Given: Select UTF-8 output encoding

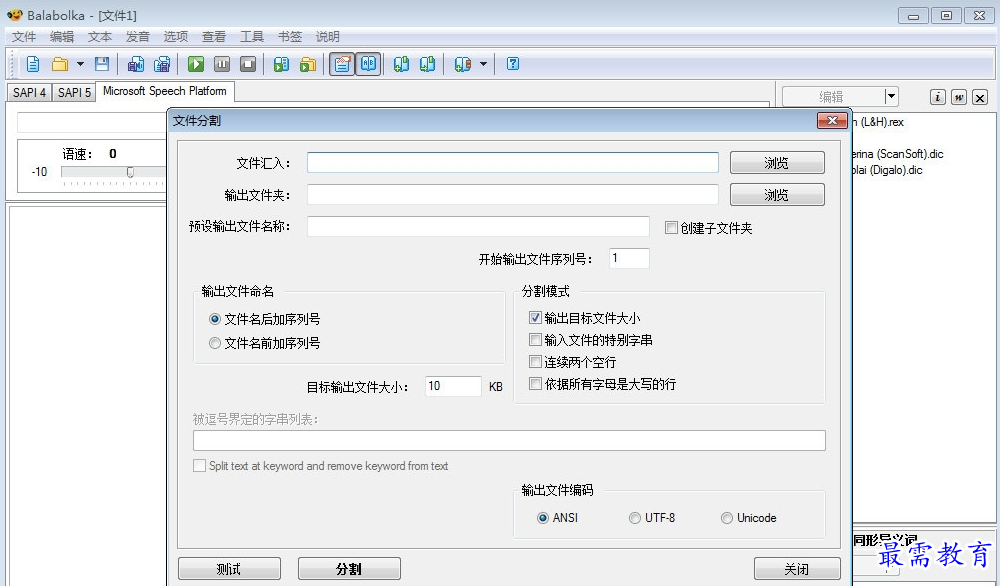Looking at the screenshot, I should tap(635, 518).
